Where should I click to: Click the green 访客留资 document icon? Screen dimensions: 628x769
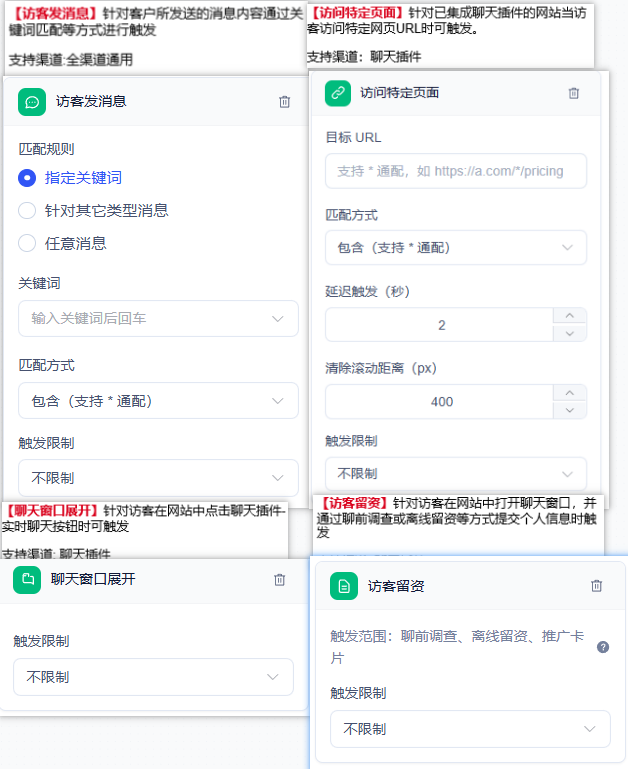pos(344,586)
